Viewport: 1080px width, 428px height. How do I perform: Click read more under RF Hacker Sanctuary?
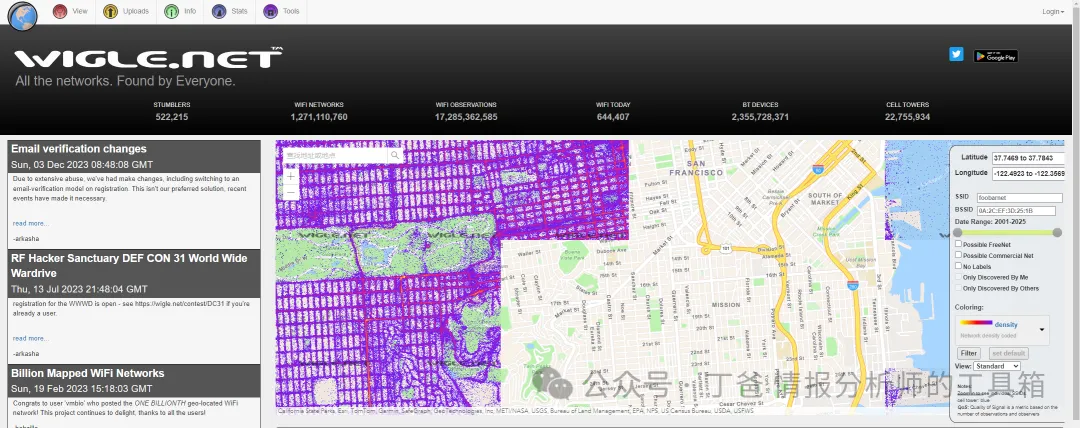(30, 338)
